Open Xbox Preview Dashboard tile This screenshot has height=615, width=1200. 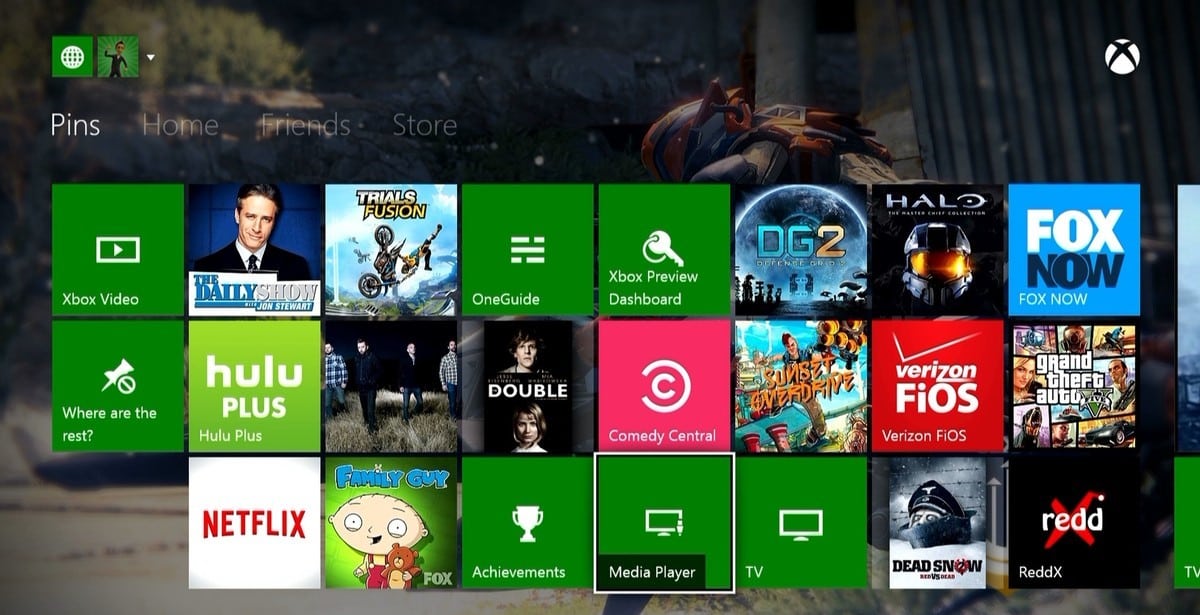(x=664, y=250)
